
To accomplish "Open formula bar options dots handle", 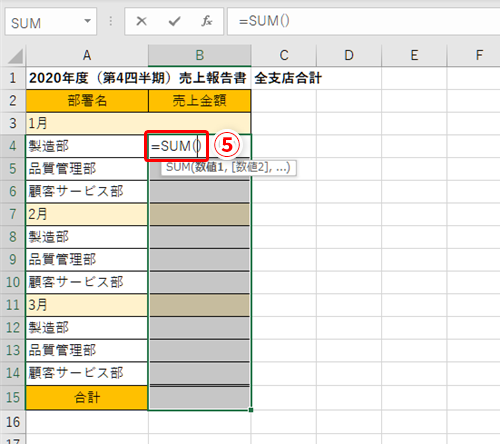I will [x=111, y=21].
